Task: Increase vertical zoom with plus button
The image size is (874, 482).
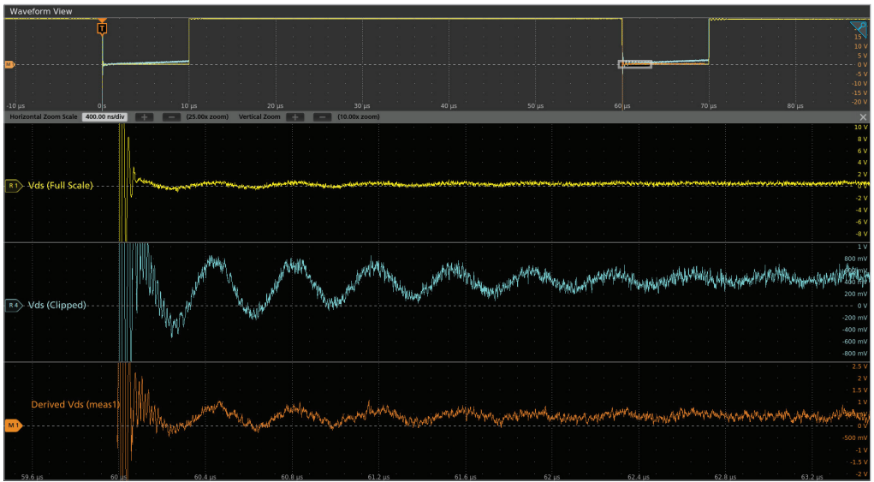Action: 295,116
